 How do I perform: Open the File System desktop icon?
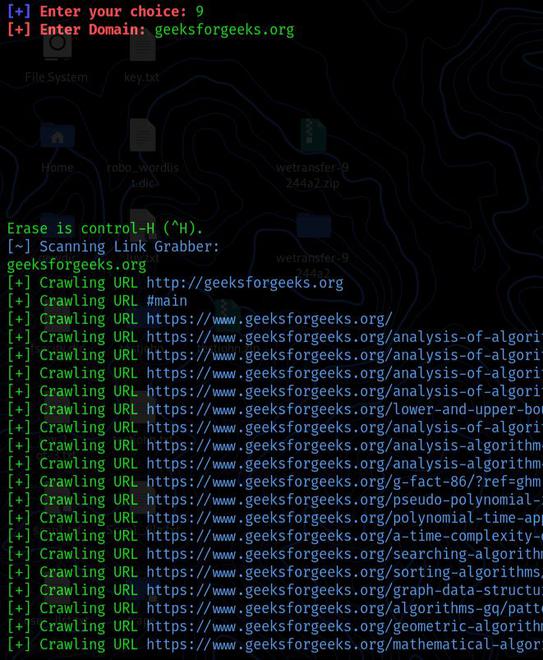(x=56, y=59)
